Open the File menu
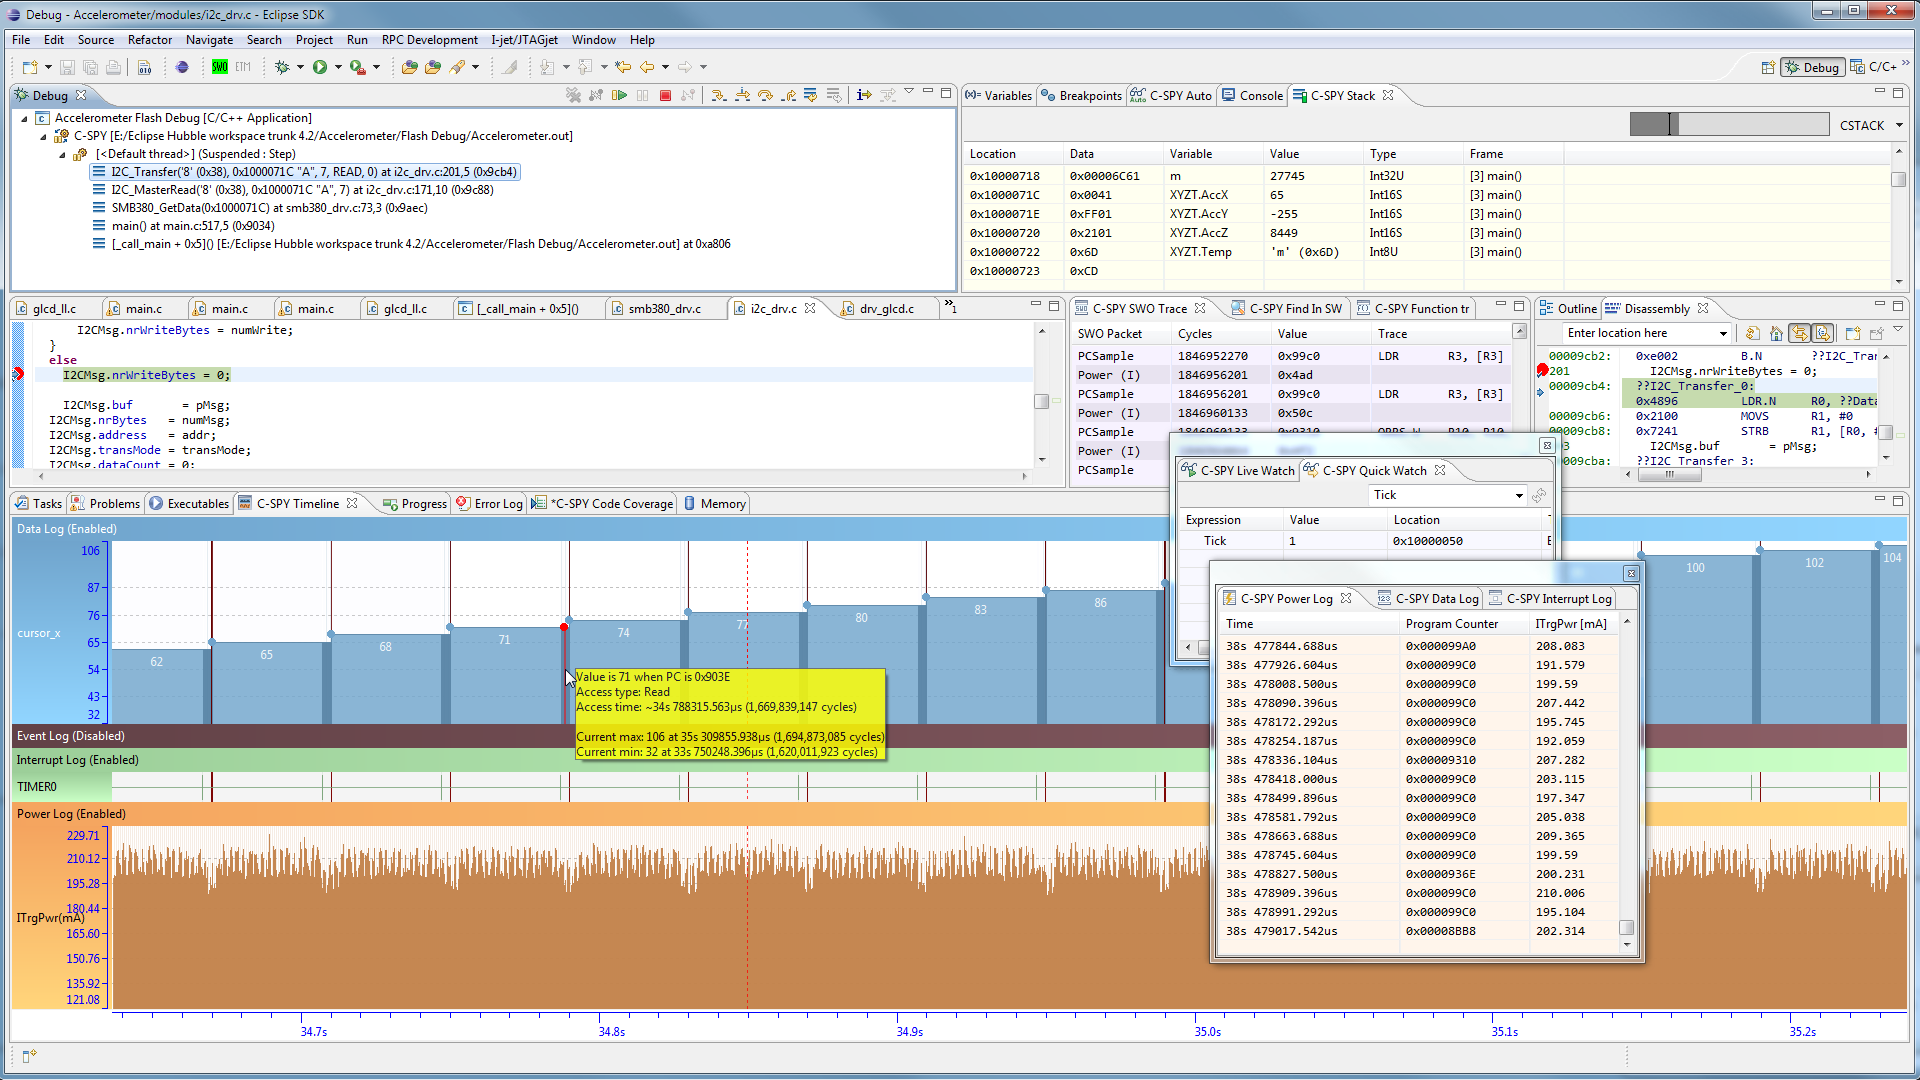 21,40
